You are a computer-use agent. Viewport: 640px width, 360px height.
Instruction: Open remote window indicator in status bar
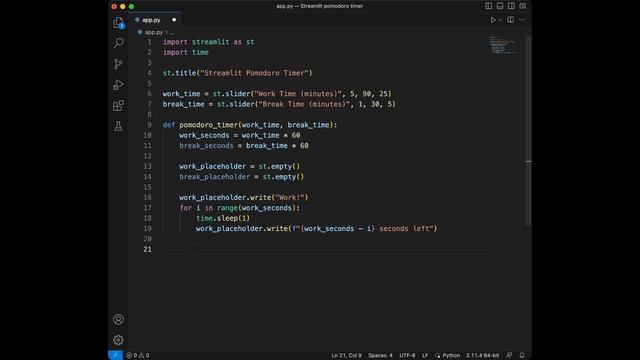pyautogui.click(x=115, y=356)
